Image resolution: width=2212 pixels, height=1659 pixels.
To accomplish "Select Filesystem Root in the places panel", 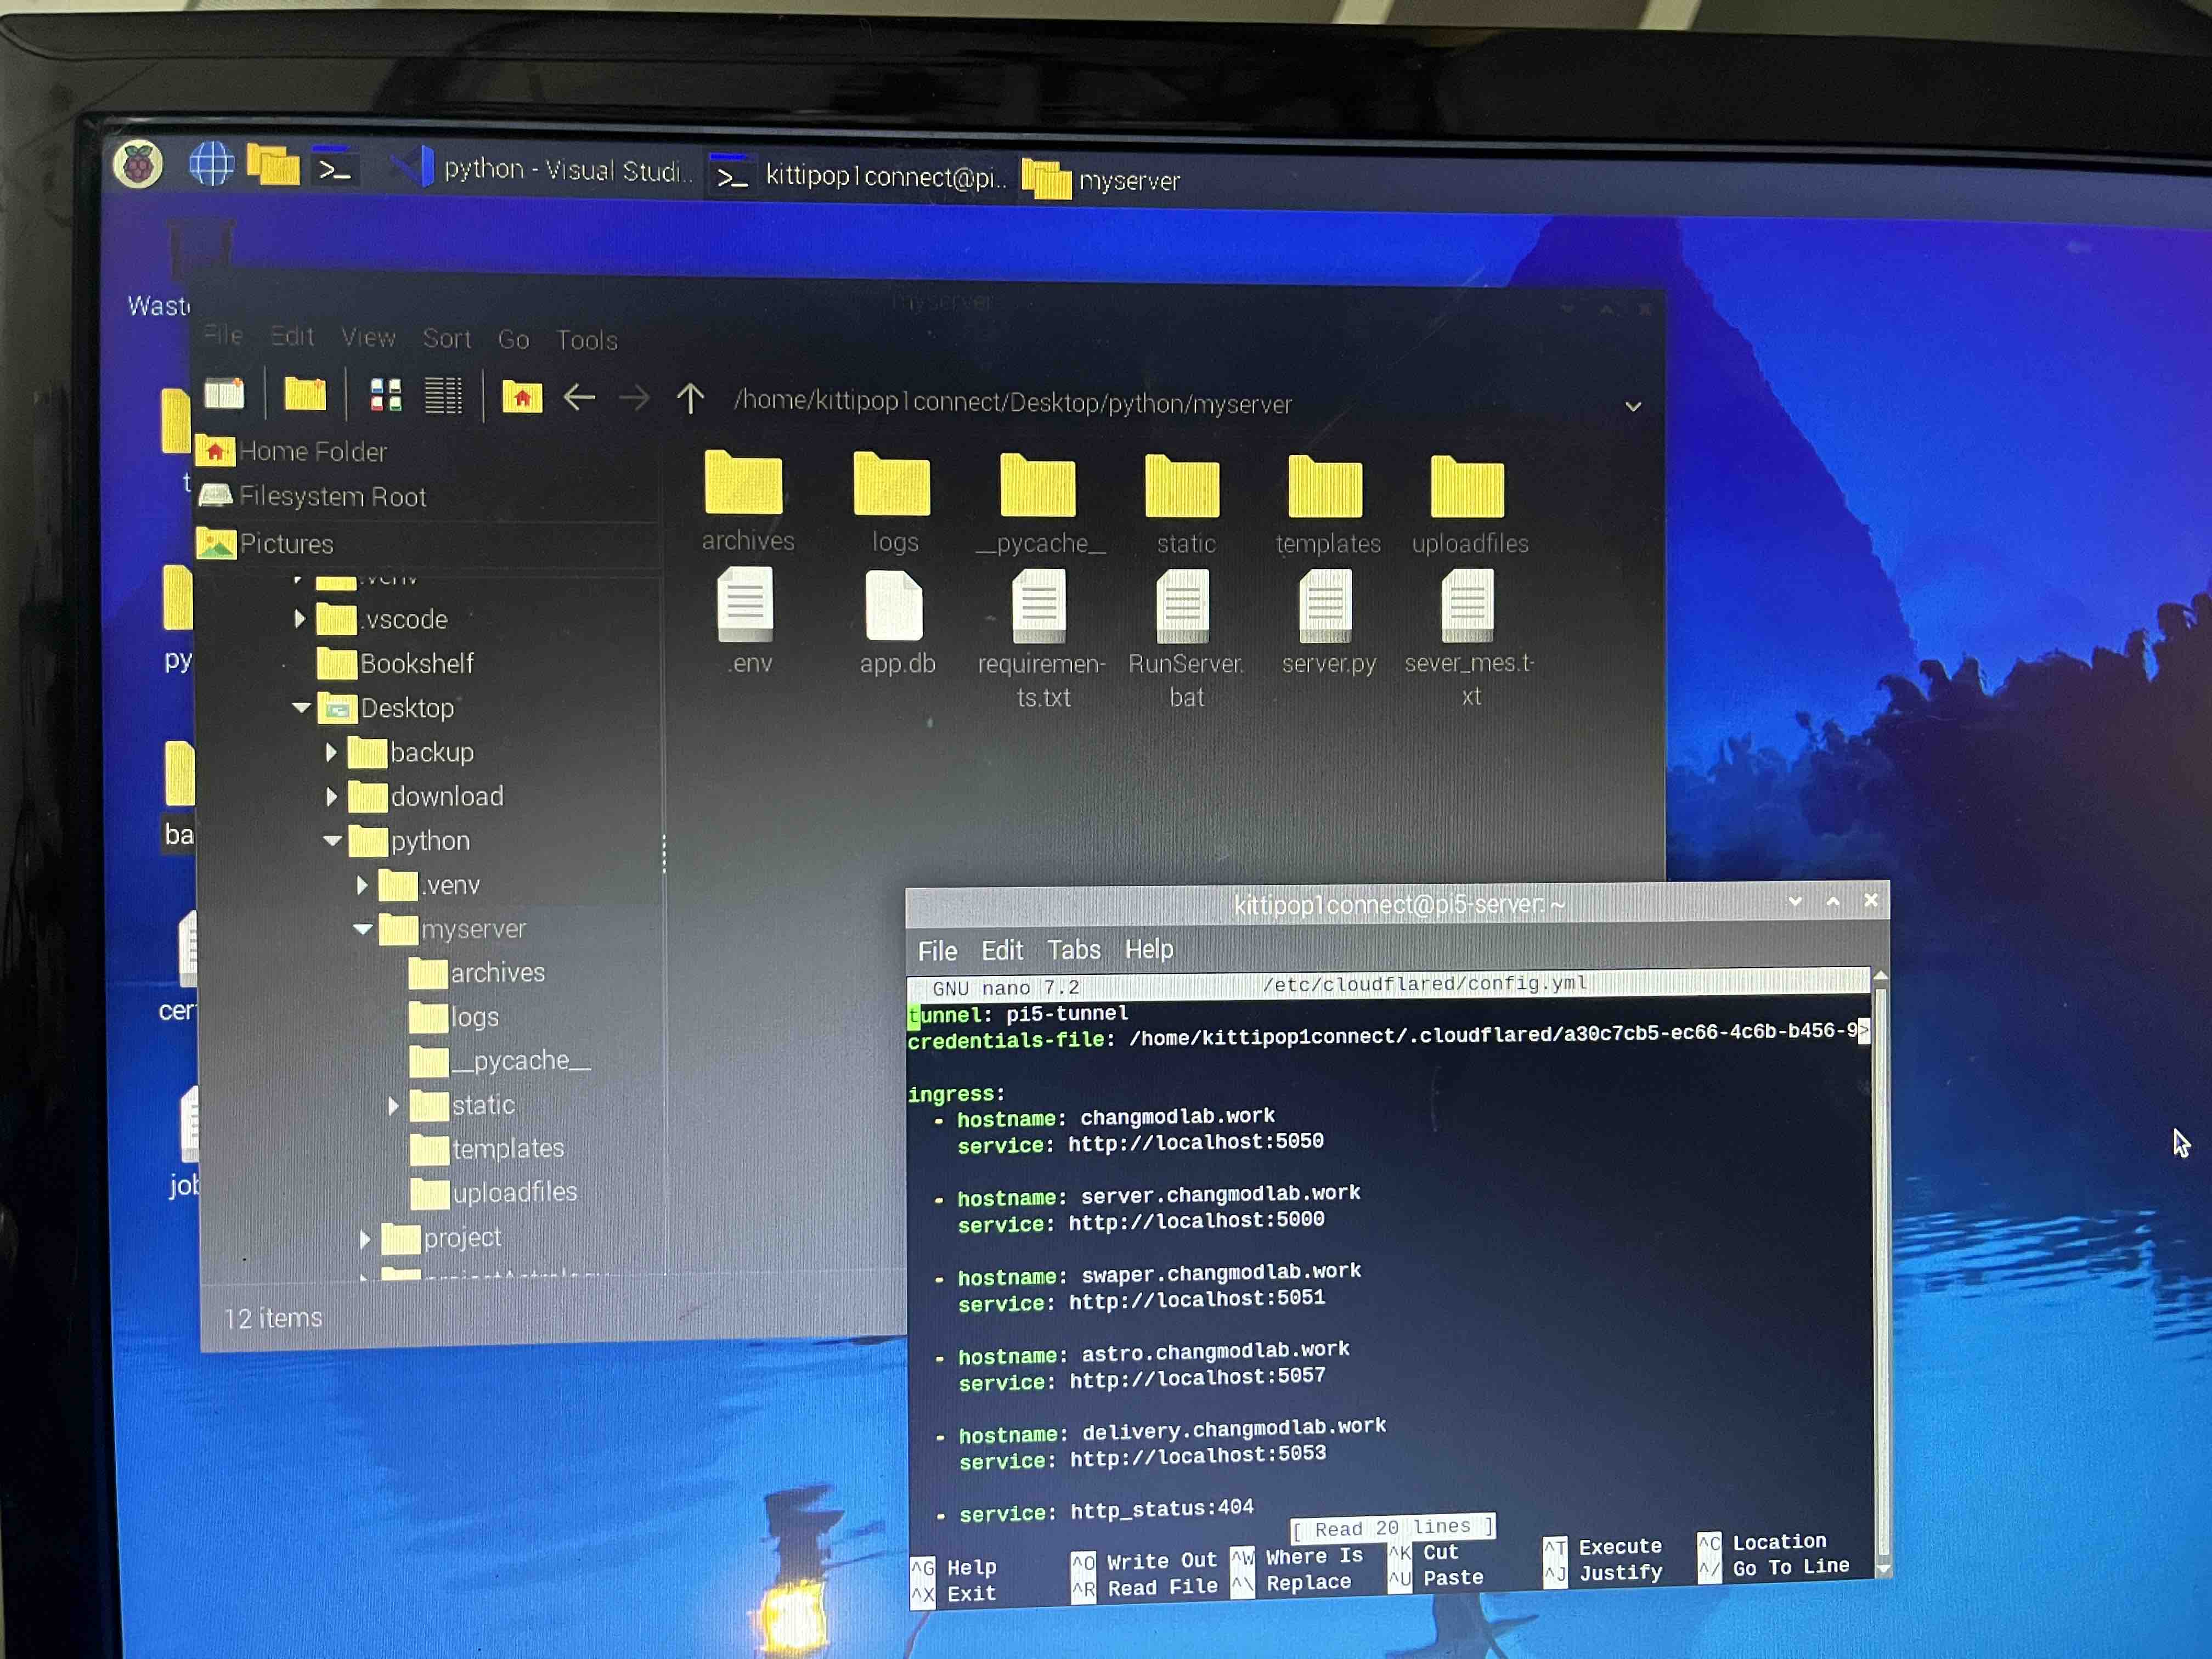I will tap(331, 497).
